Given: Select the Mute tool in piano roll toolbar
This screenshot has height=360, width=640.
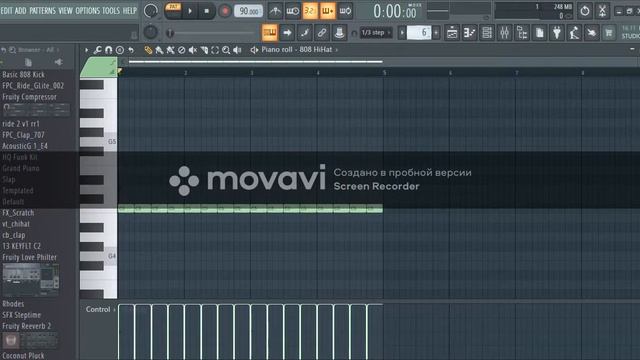Looking at the screenshot, I should click(x=193, y=50).
